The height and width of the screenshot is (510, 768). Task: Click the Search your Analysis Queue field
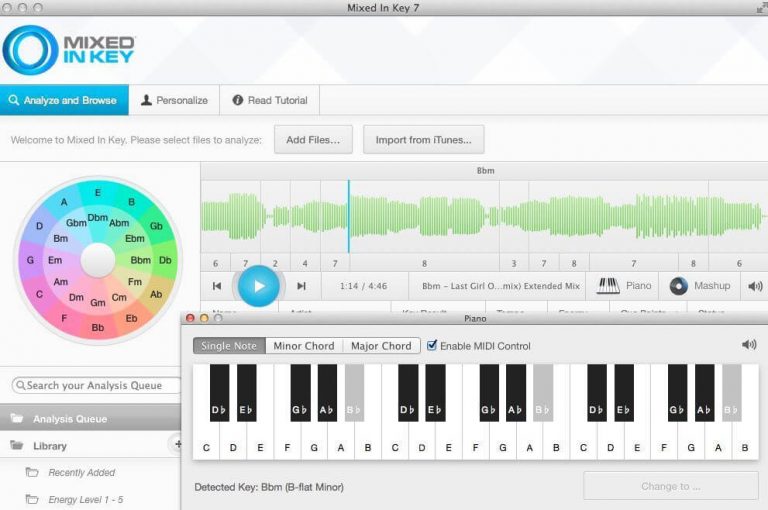coord(96,386)
